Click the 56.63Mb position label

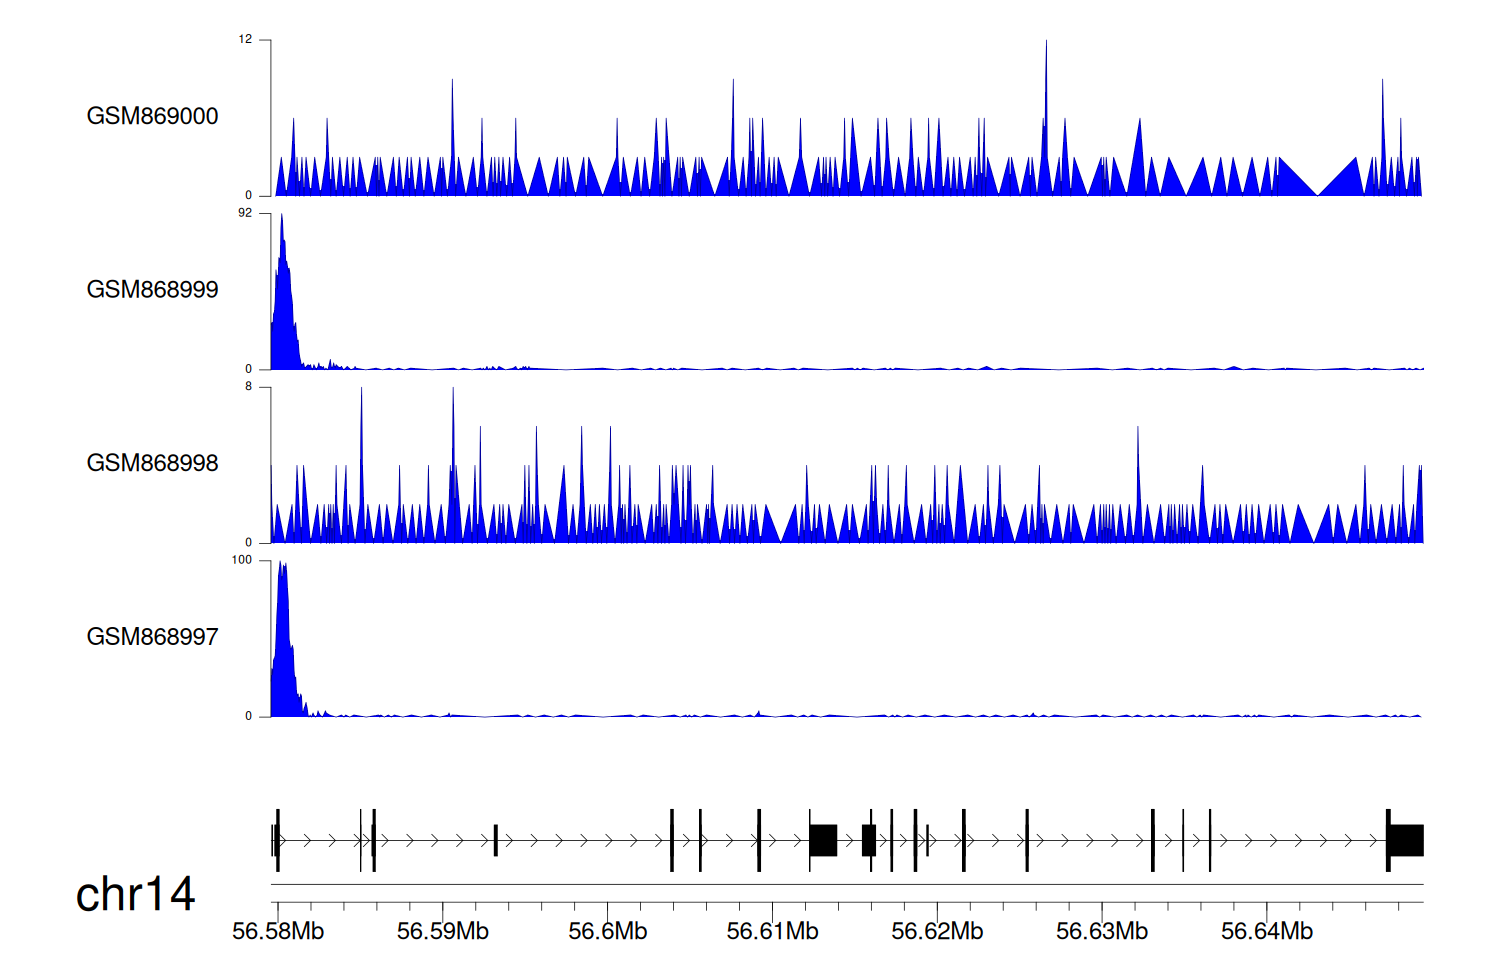click(x=1101, y=932)
